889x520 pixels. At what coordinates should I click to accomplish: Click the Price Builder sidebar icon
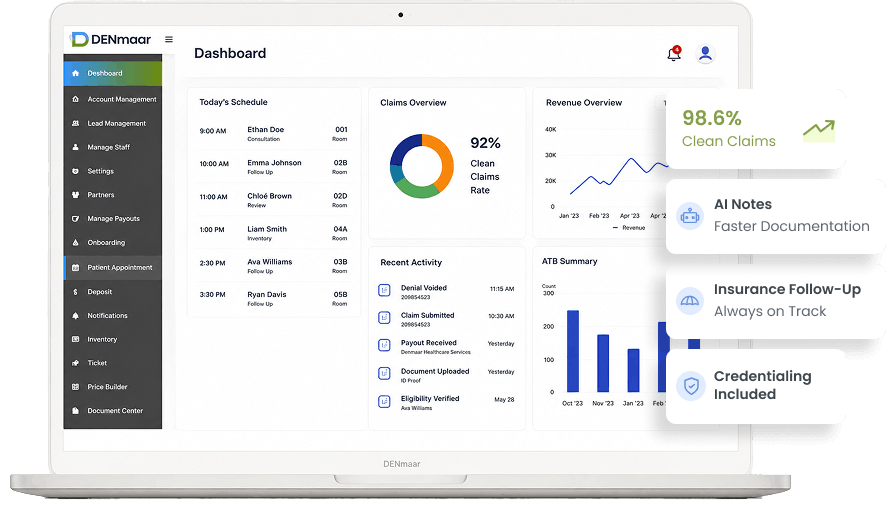coord(75,387)
